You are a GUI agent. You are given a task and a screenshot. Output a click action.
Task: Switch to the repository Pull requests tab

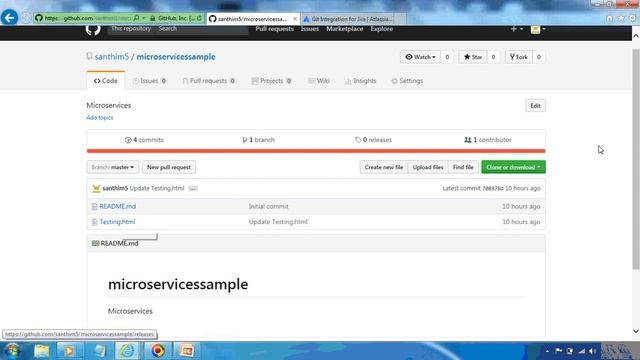pos(209,81)
